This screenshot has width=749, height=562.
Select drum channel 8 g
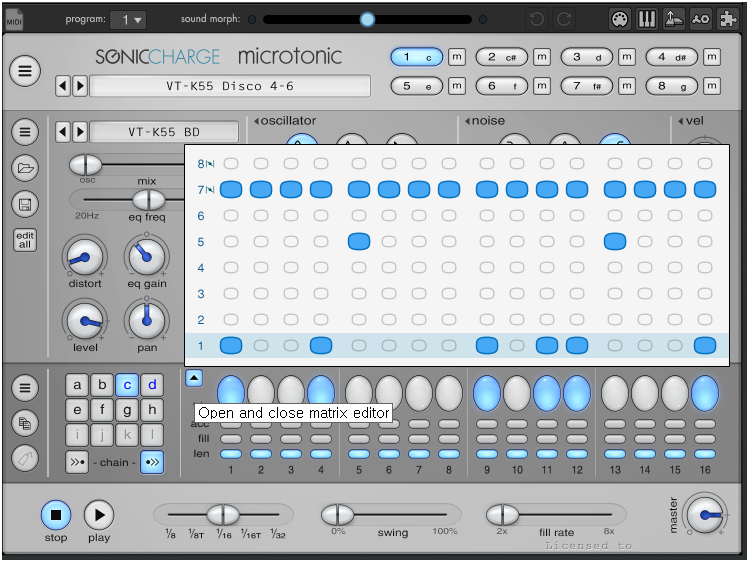672,86
